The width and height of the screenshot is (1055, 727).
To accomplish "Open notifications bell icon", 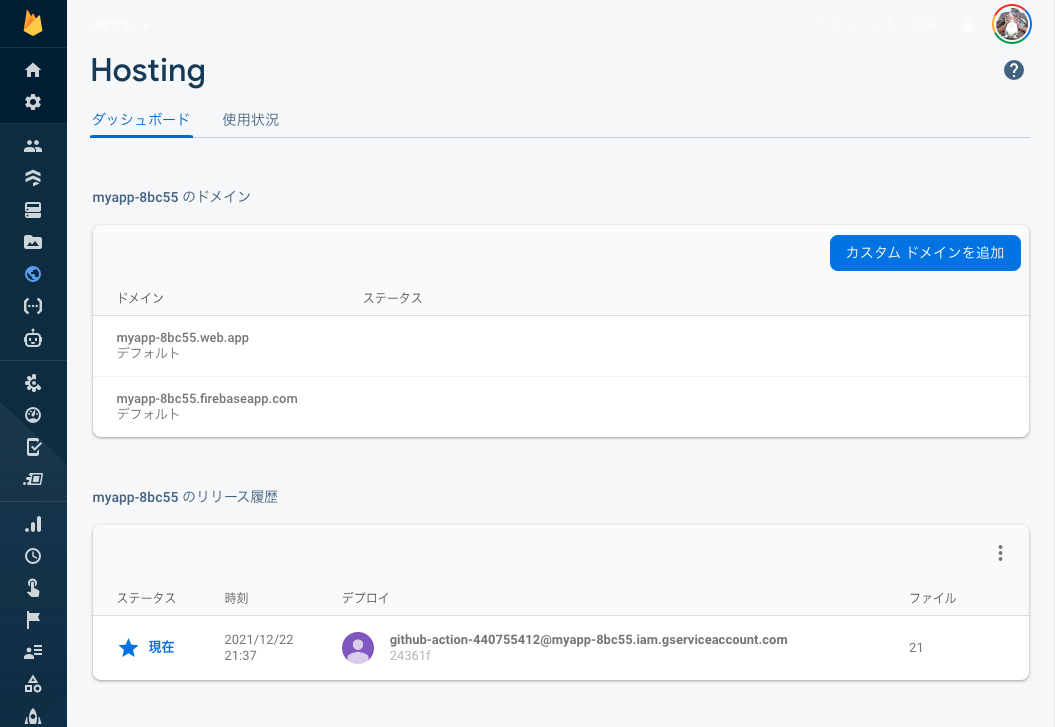I will click(x=968, y=24).
